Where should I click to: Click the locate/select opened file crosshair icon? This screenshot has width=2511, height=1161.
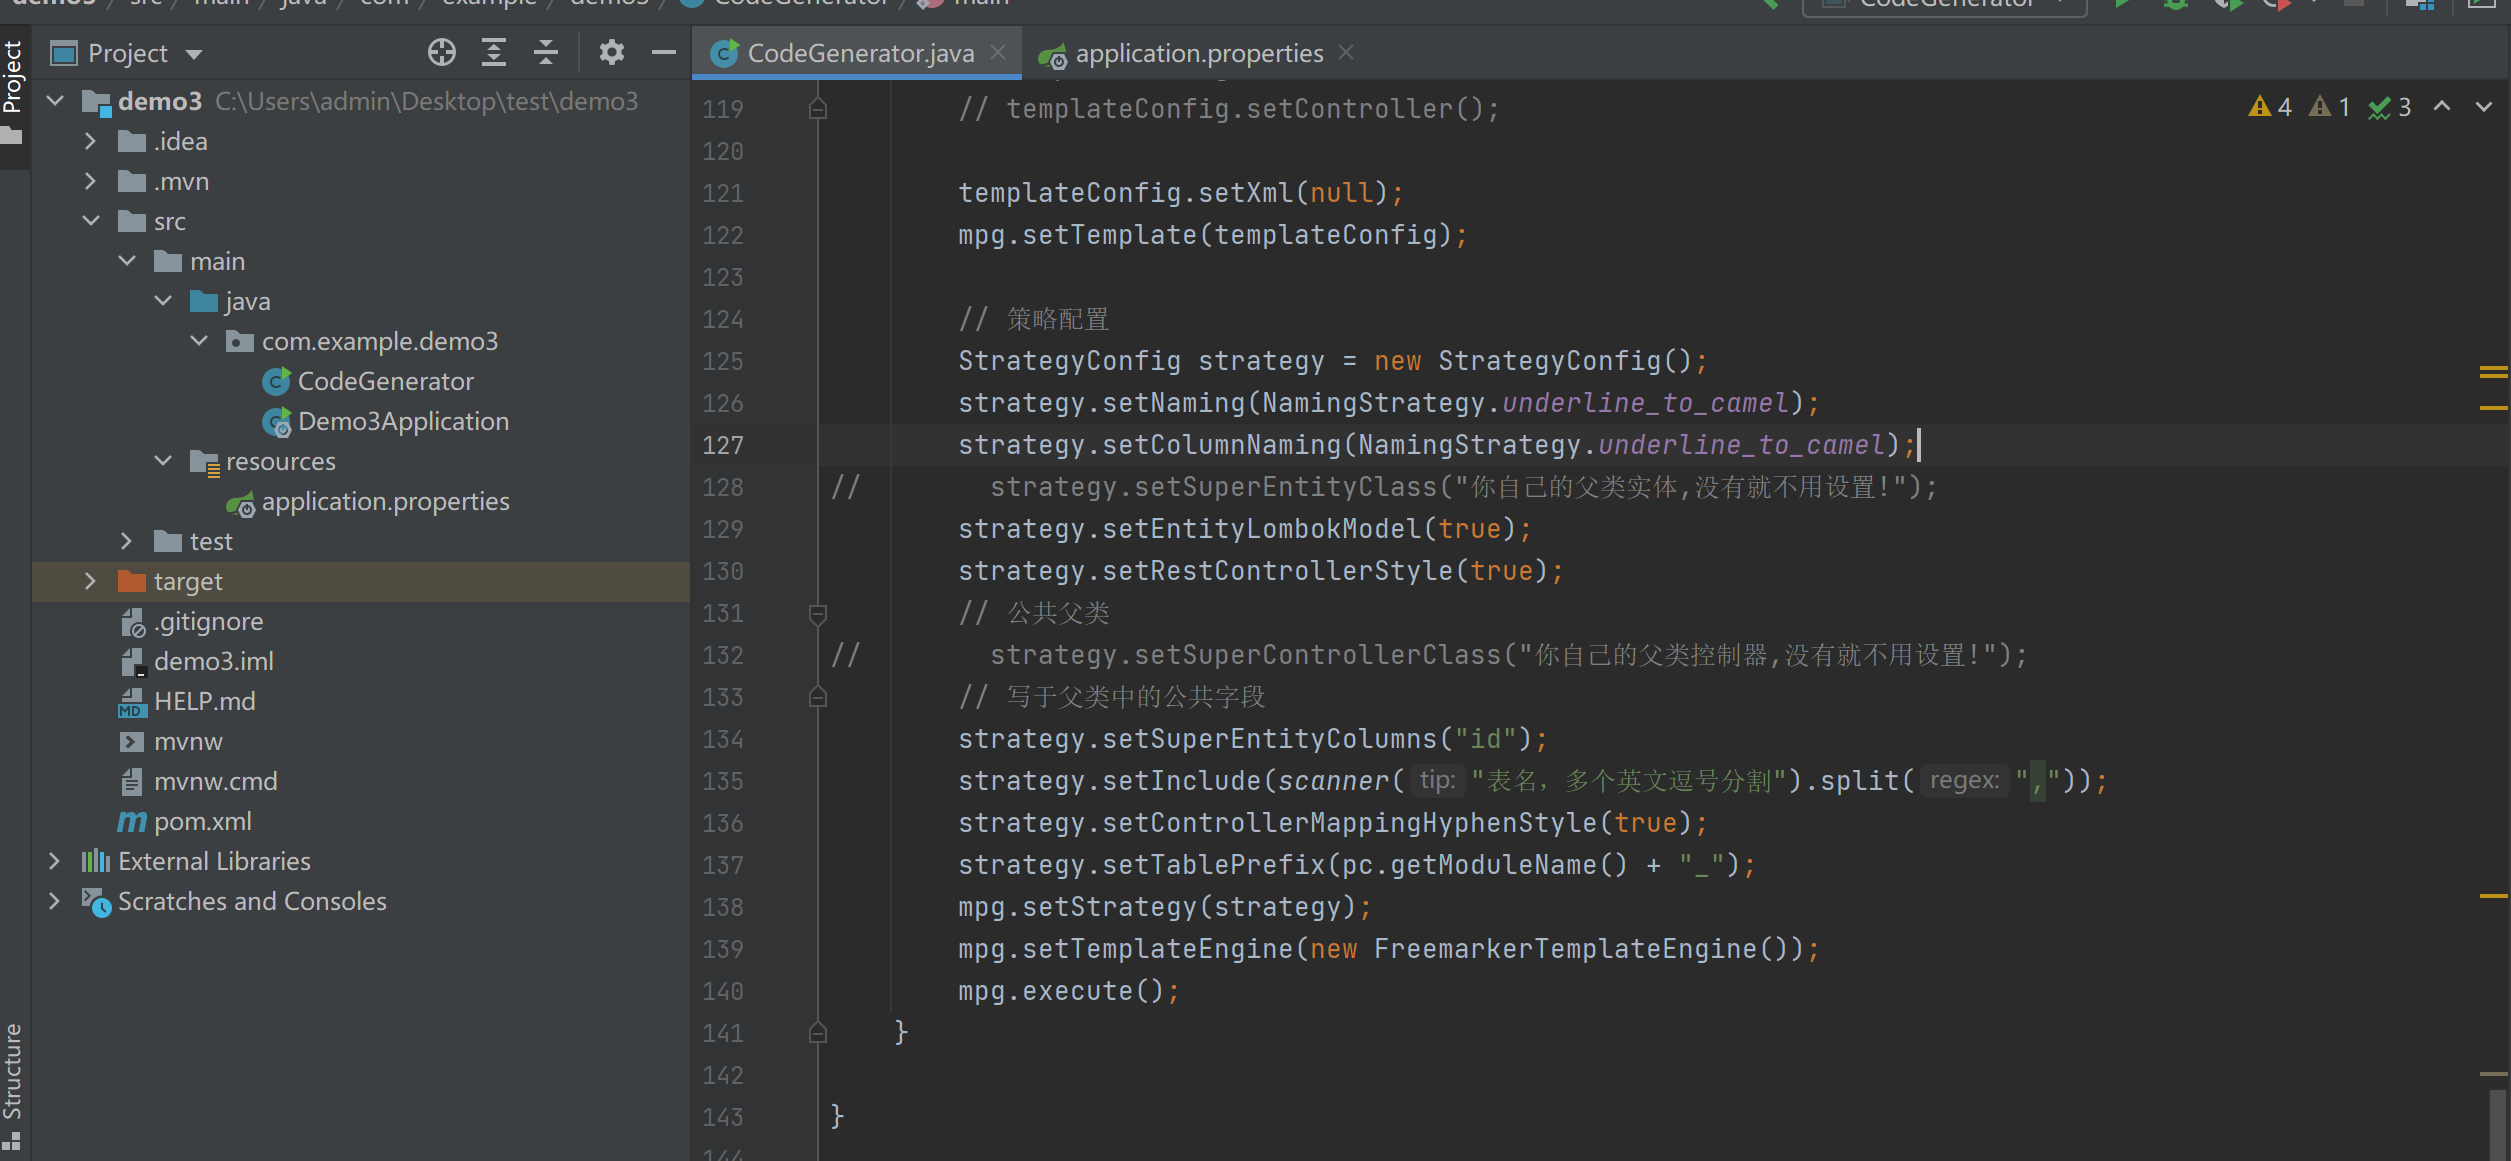[441, 52]
